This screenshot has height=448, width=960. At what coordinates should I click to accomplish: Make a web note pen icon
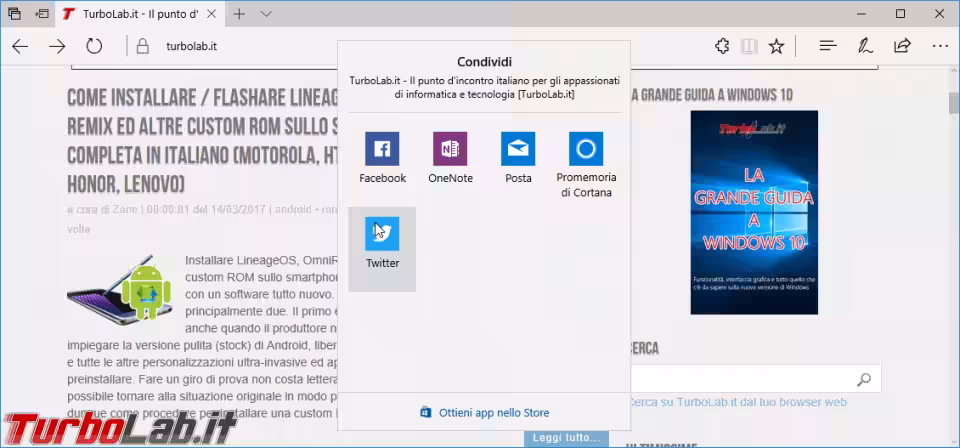point(865,46)
